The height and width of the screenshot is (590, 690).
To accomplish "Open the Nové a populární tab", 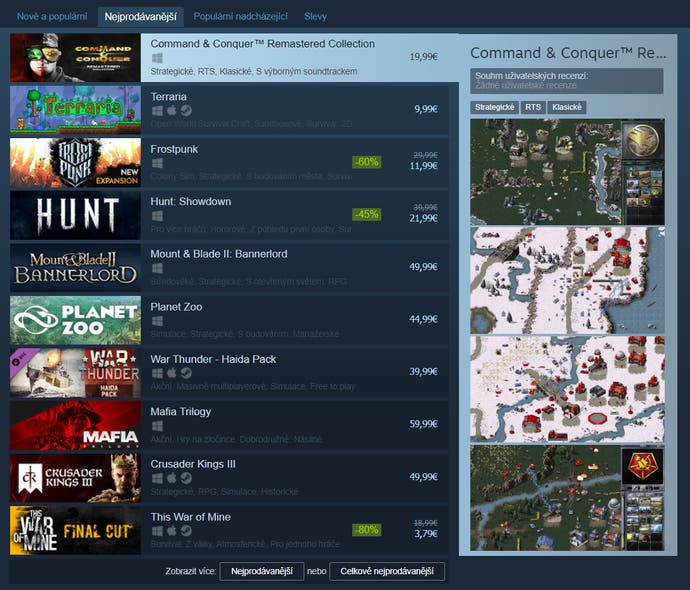I will point(52,17).
